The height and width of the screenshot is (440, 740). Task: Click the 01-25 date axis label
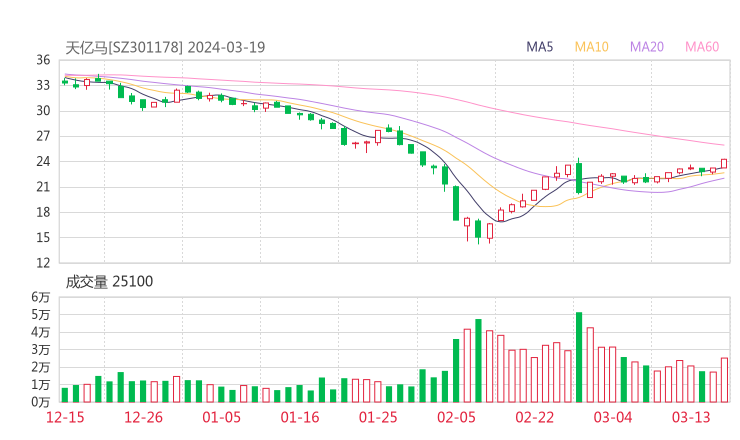point(378,417)
